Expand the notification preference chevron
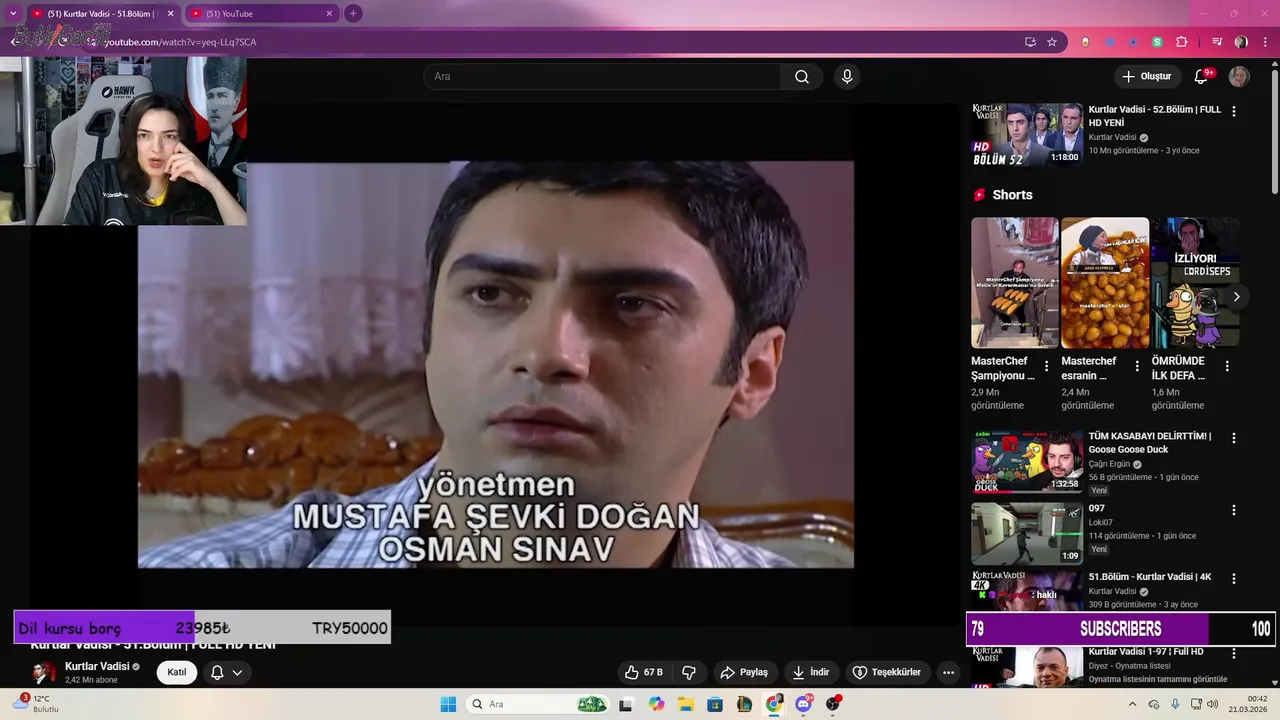Viewport: 1280px width, 720px height. point(238,672)
